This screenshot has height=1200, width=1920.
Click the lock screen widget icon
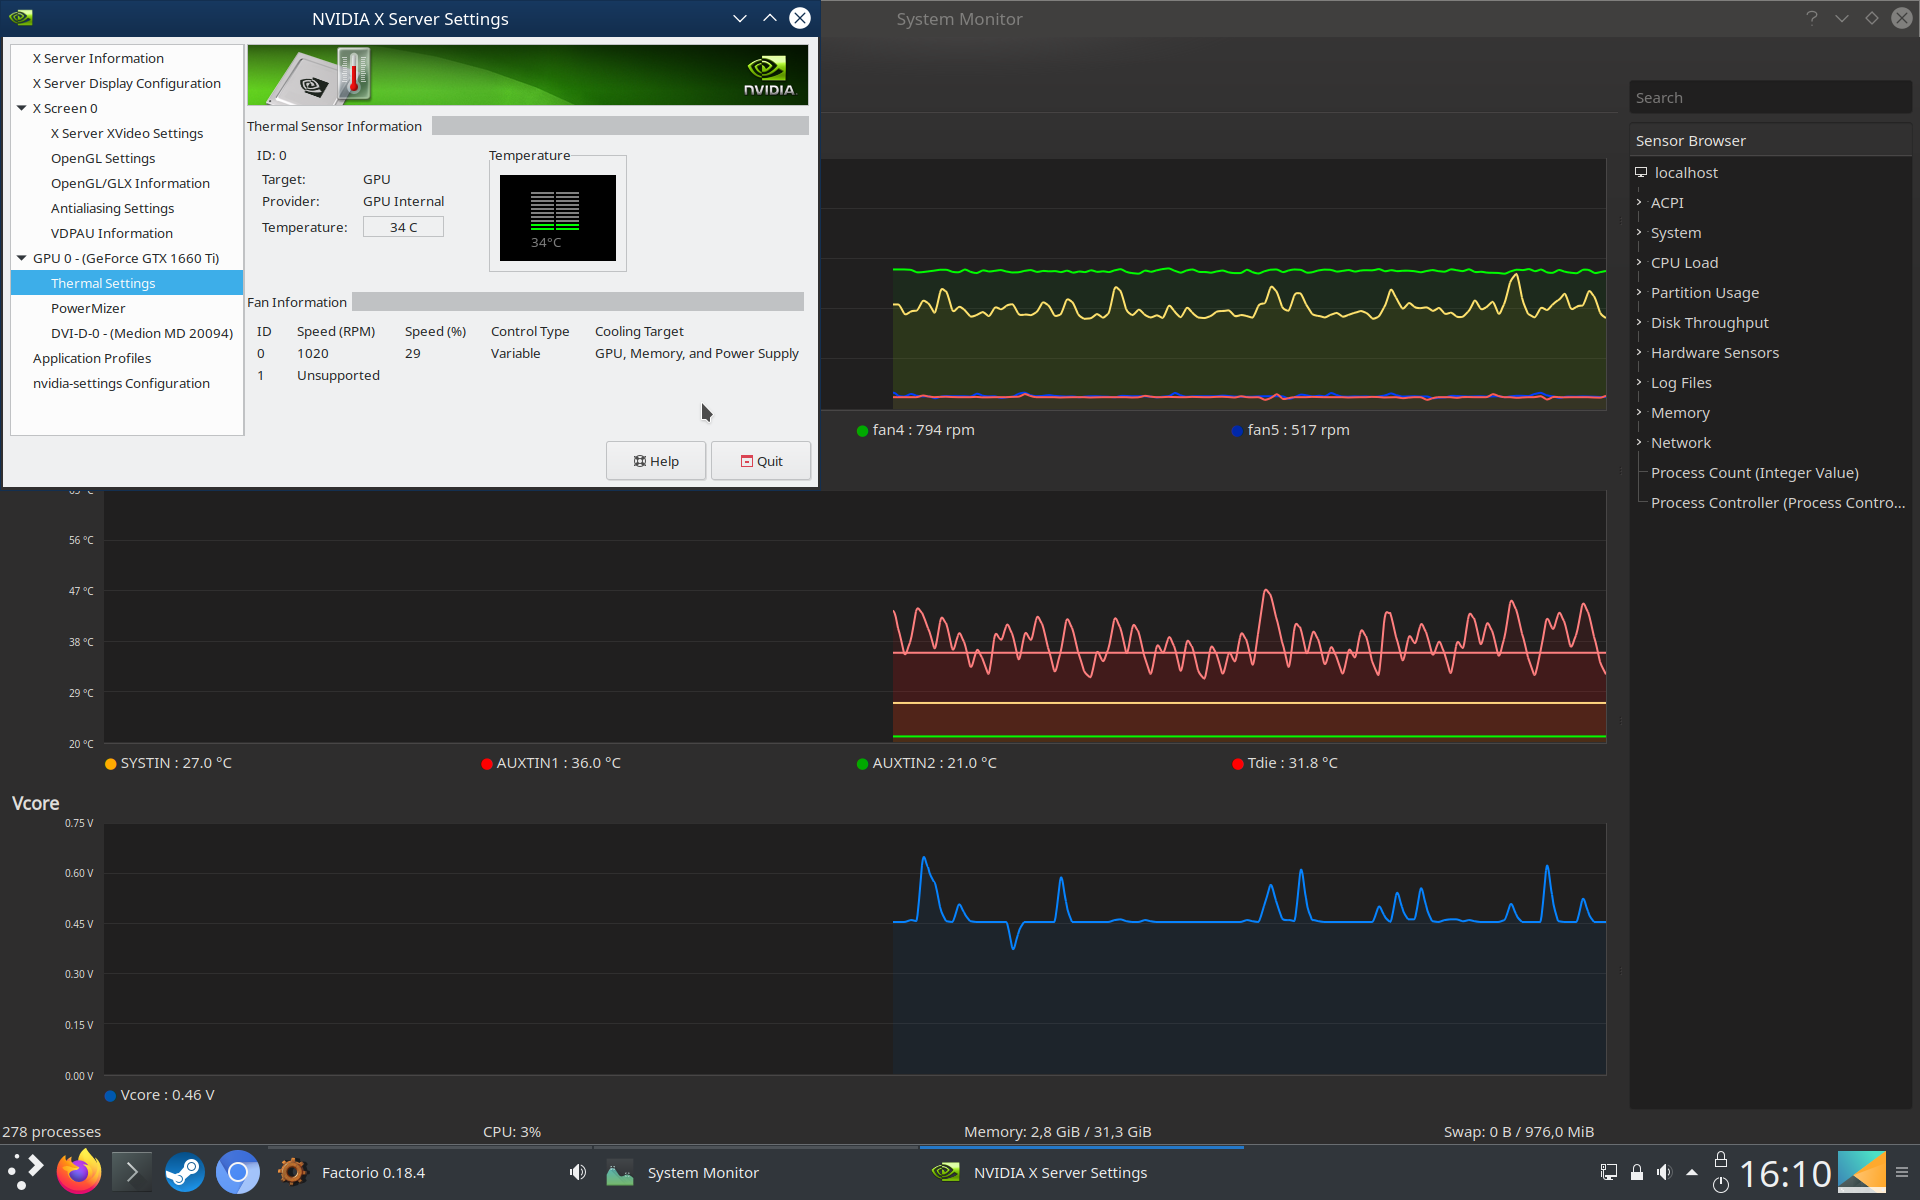(1721, 1159)
